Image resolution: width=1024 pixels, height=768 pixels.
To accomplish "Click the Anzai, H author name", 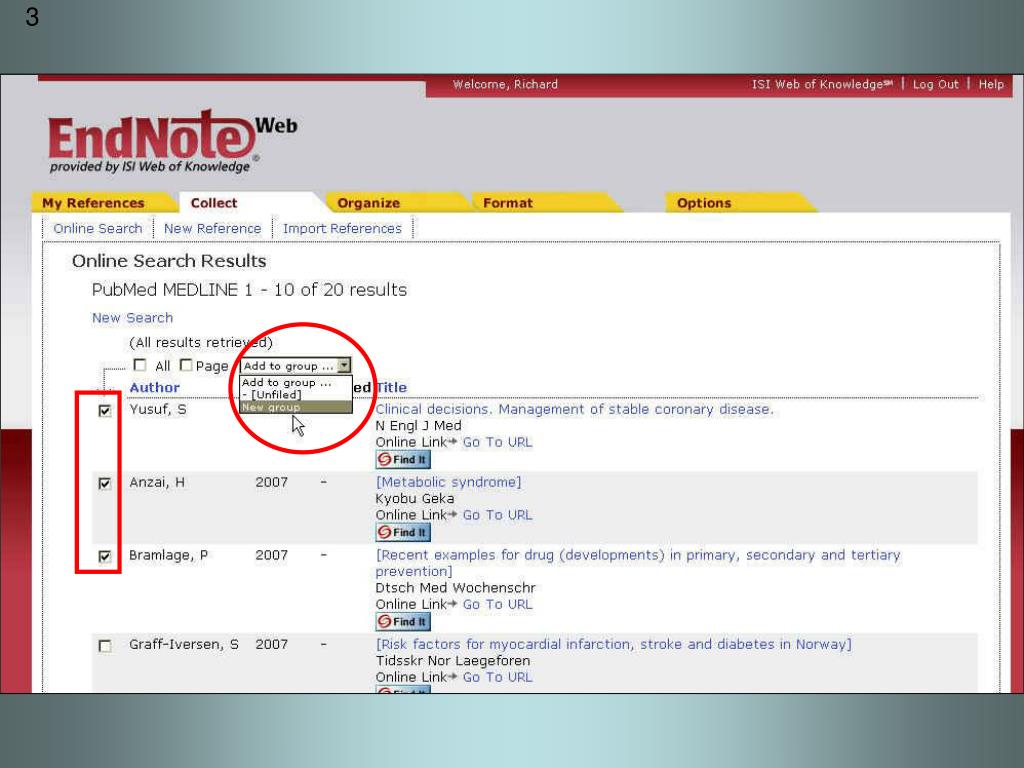I will (x=157, y=483).
